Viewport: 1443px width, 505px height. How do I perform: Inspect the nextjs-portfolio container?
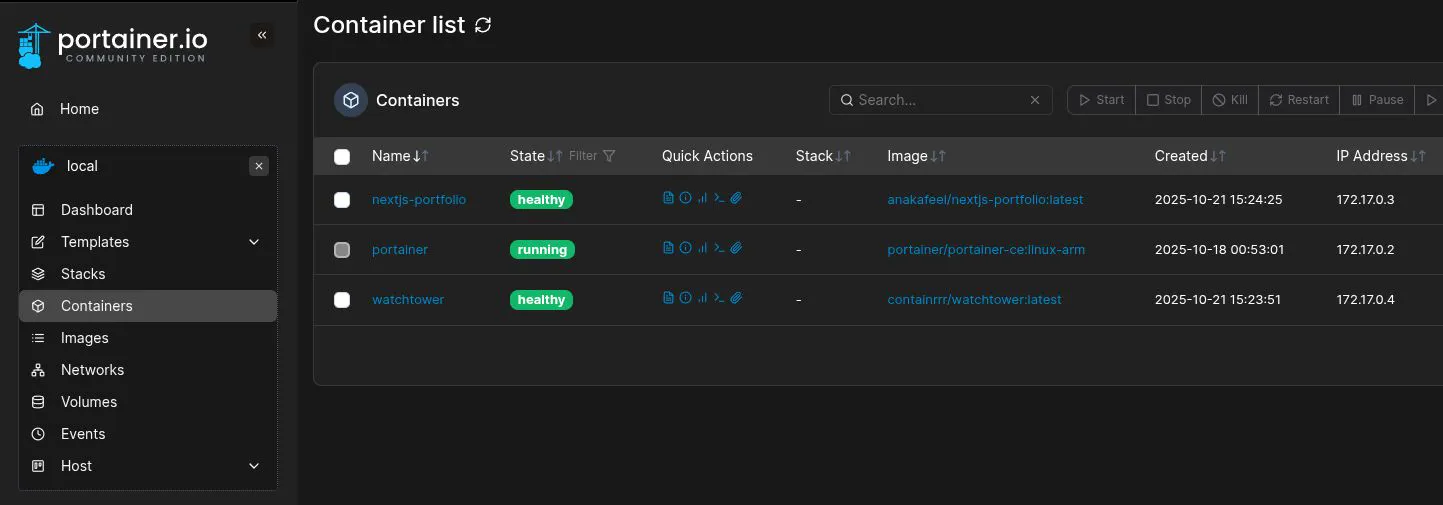[685, 198]
